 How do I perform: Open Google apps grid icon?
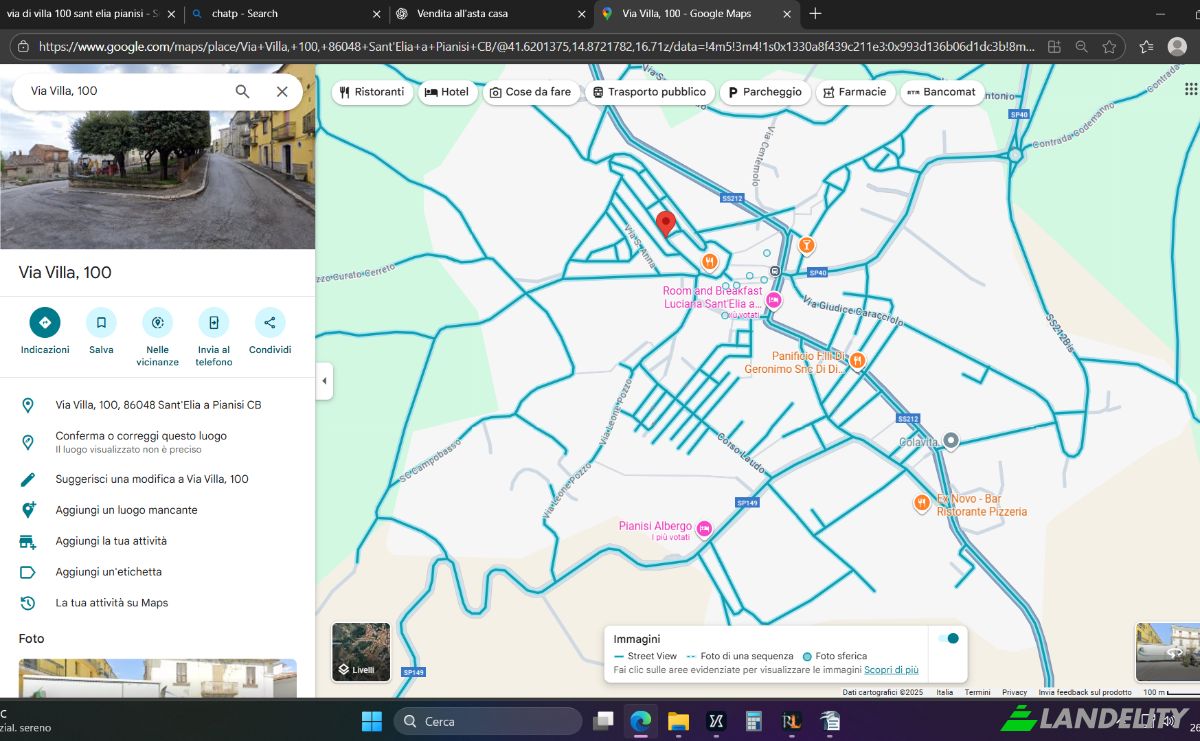1190,89
